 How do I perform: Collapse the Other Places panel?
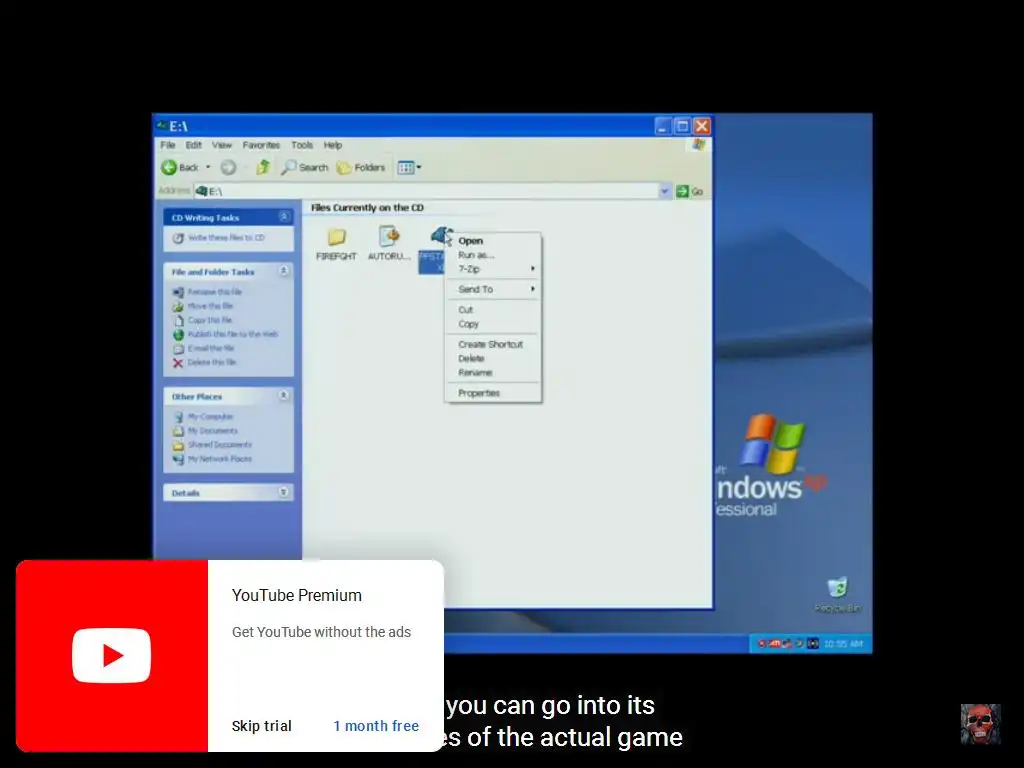tap(283, 396)
